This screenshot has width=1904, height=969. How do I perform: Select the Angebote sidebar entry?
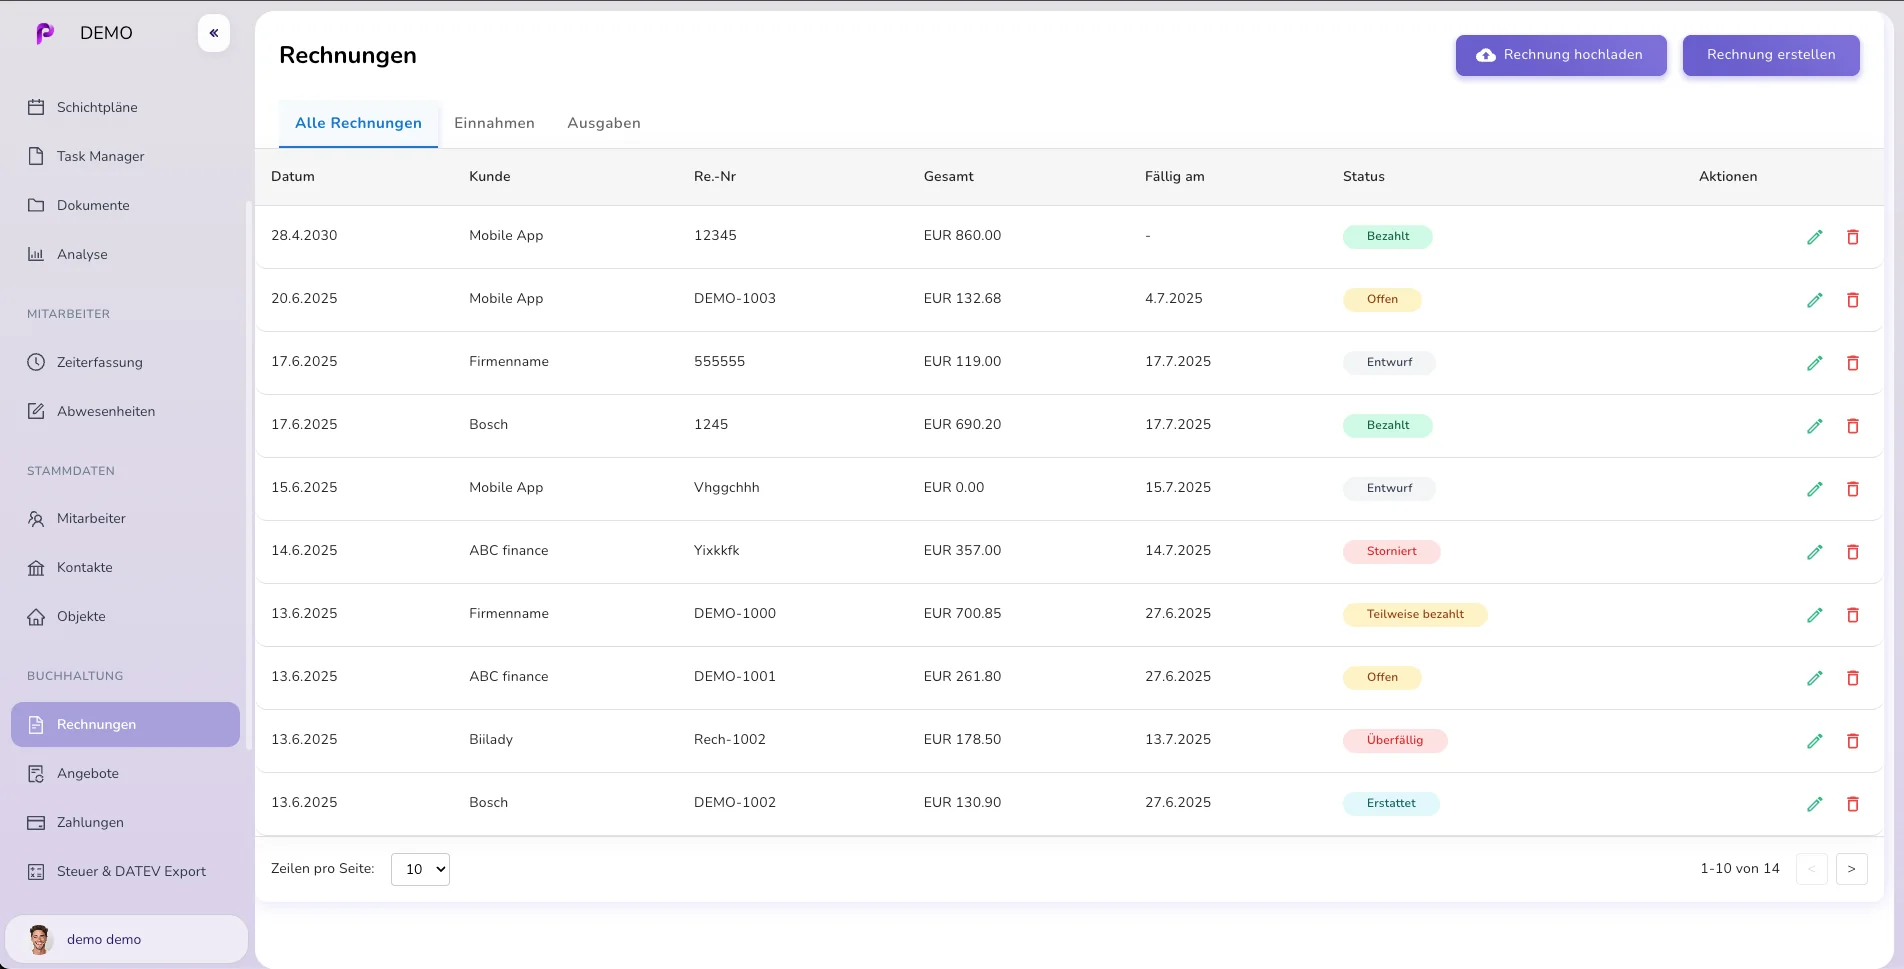[87, 773]
